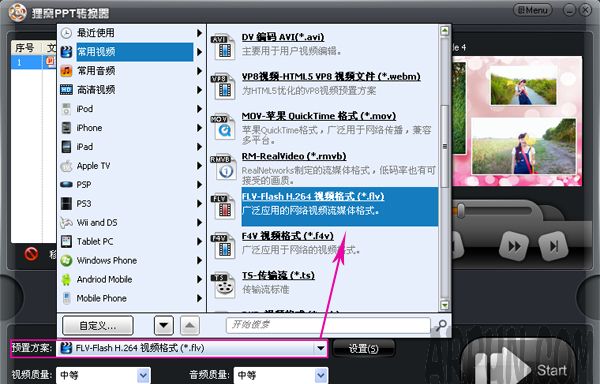This screenshot has height=384, width=600.
Task: Click the magnifier search icon
Action: tap(441, 325)
